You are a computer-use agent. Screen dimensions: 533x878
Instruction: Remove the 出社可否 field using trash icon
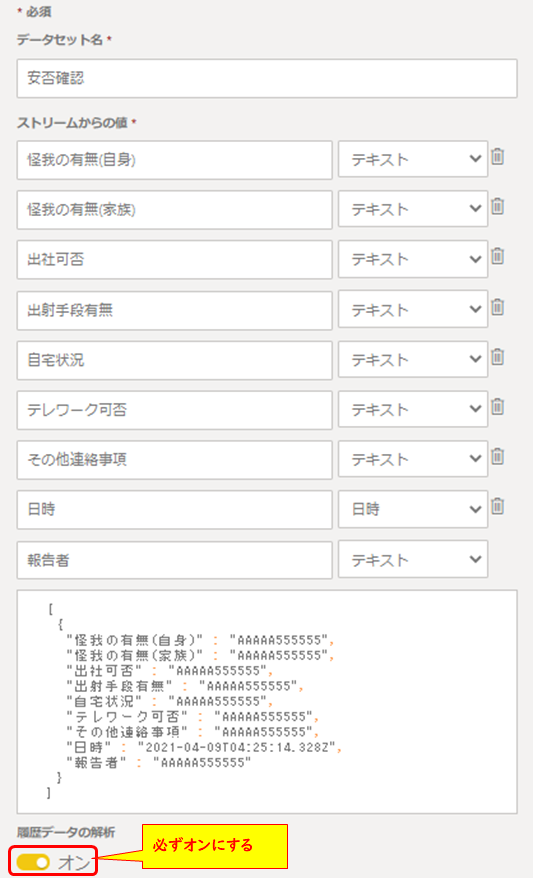[497, 256]
